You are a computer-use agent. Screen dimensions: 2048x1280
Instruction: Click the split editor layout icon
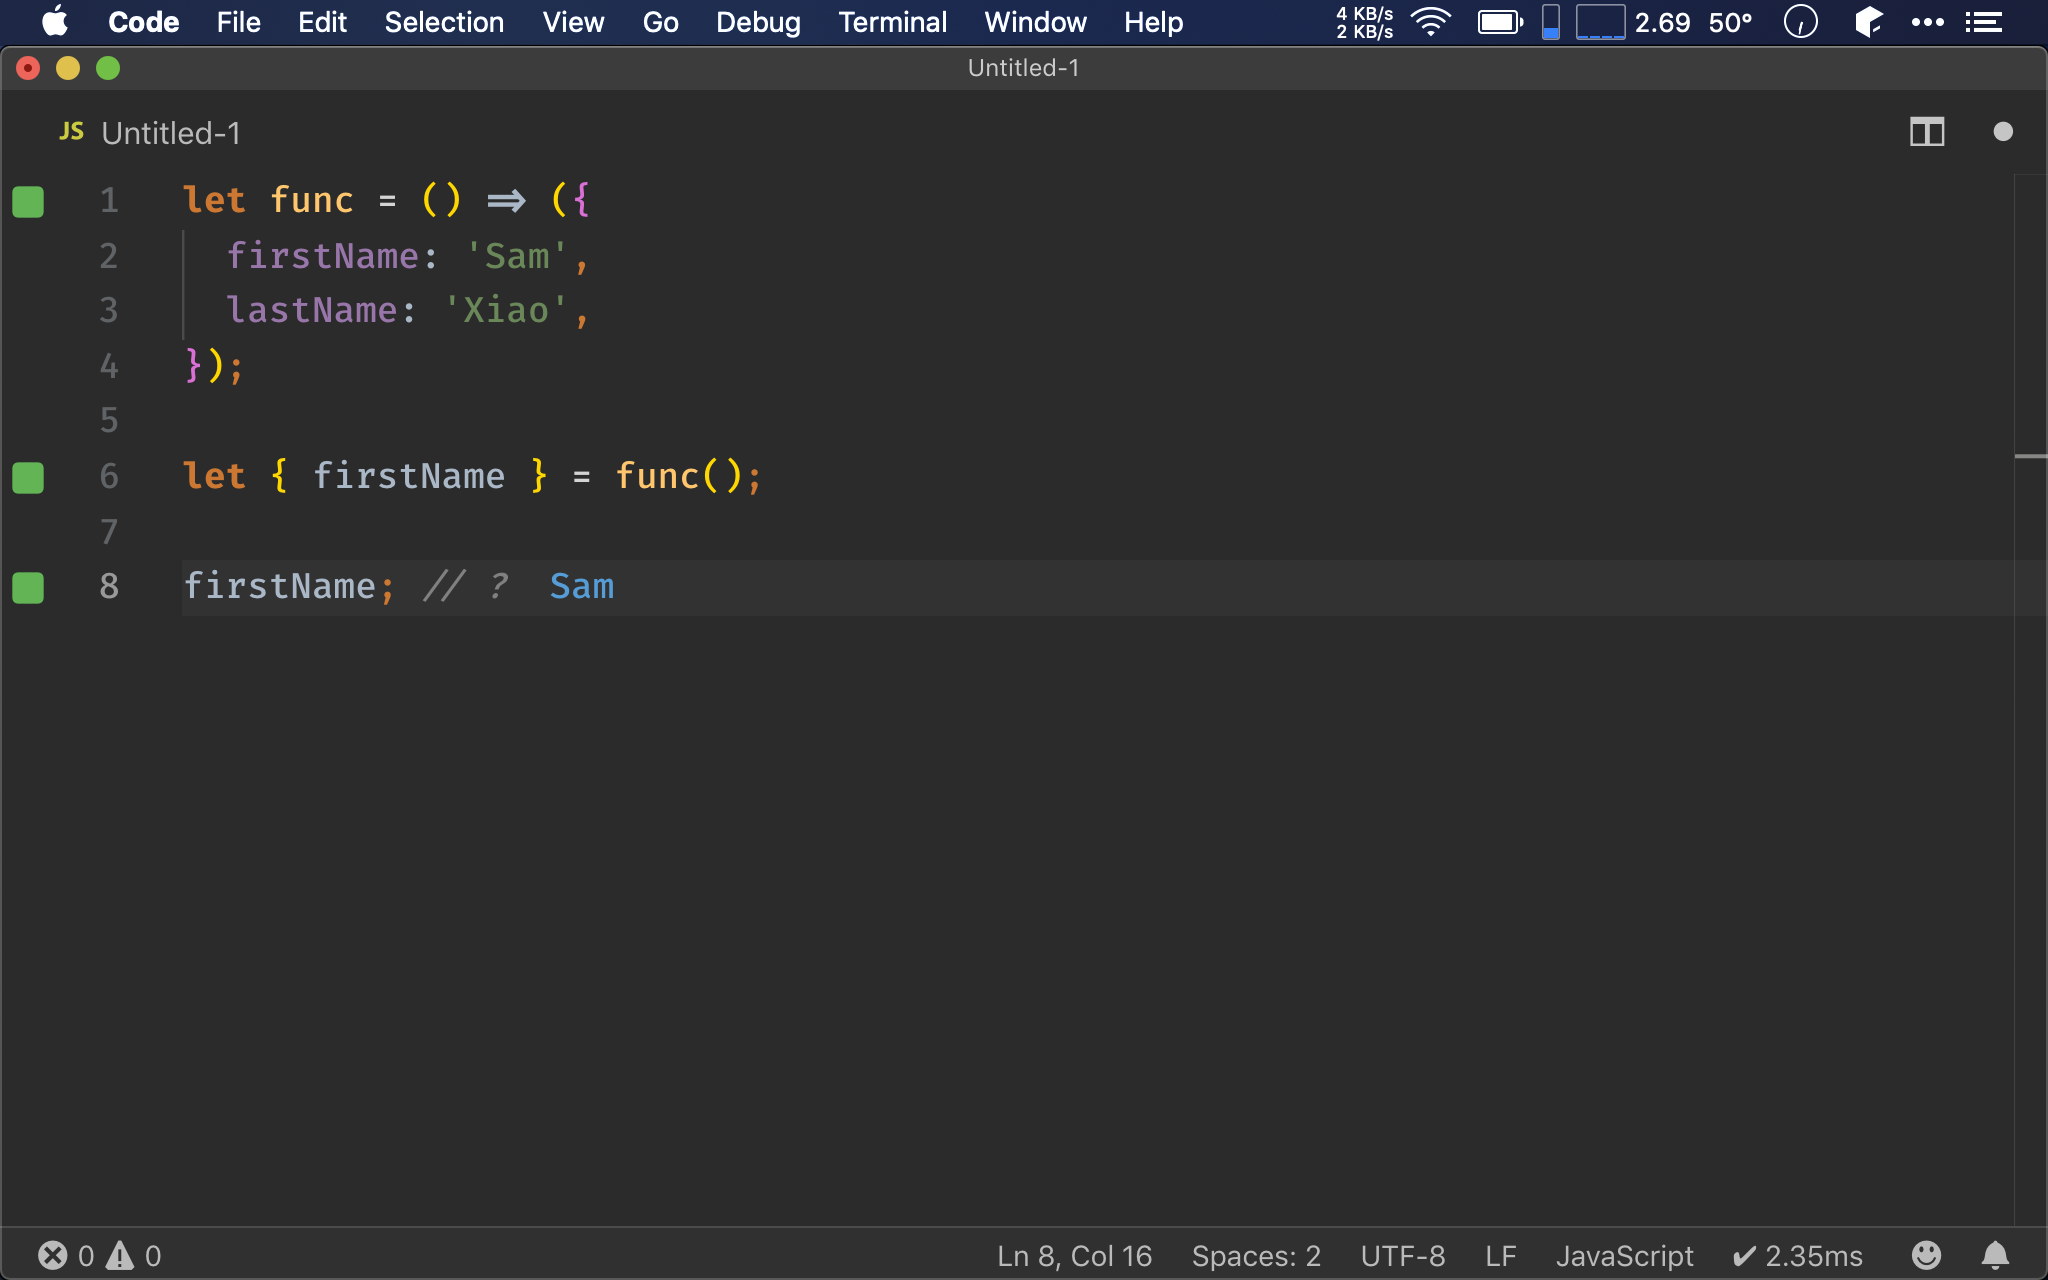point(1926,132)
